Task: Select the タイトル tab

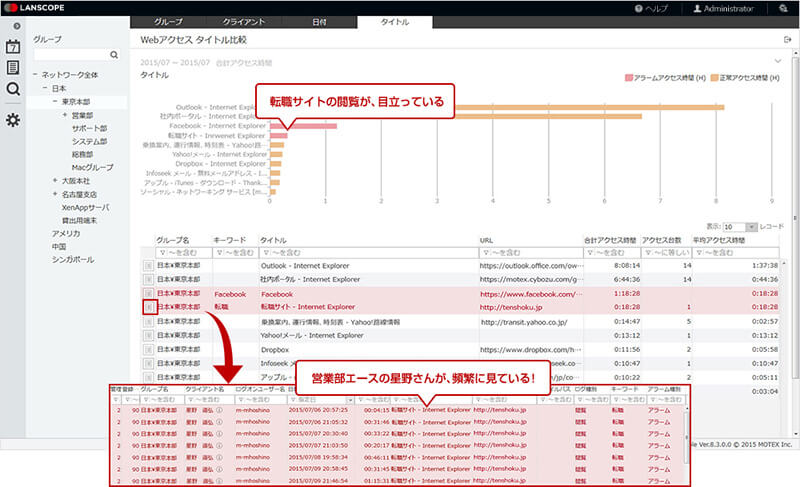Action: click(395, 22)
